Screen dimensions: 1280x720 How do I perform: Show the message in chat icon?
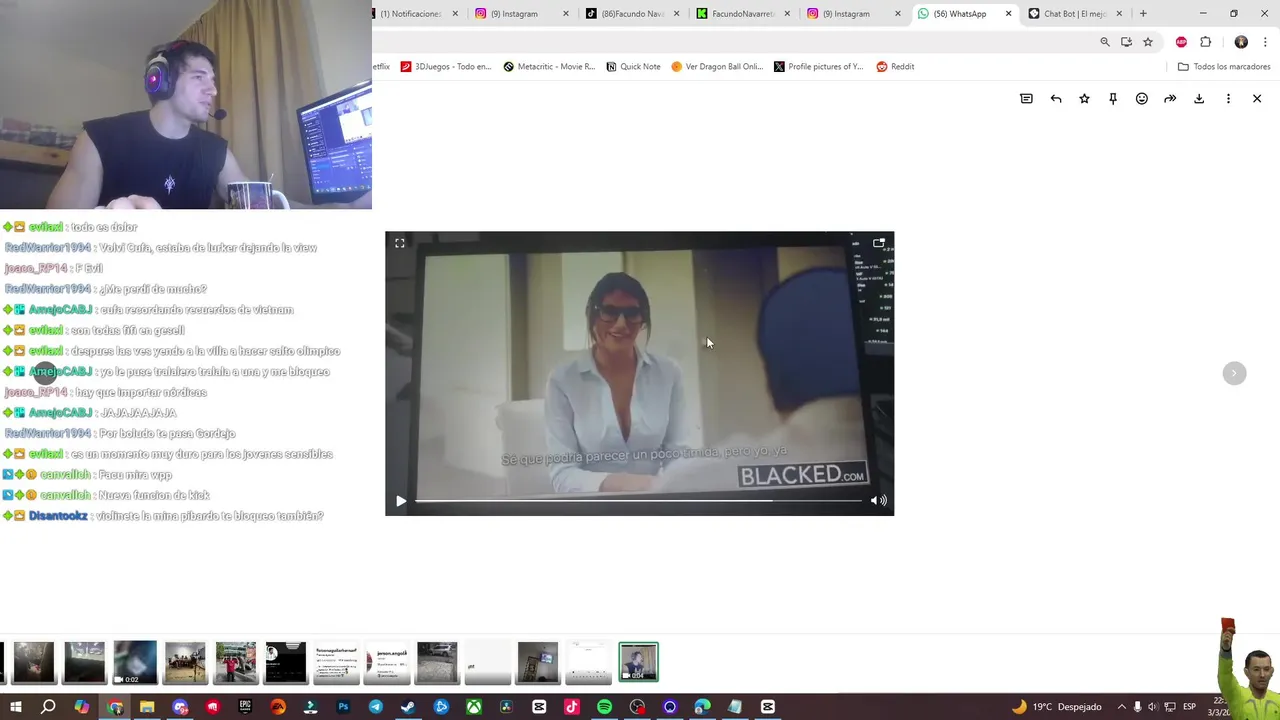[1026, 99]
